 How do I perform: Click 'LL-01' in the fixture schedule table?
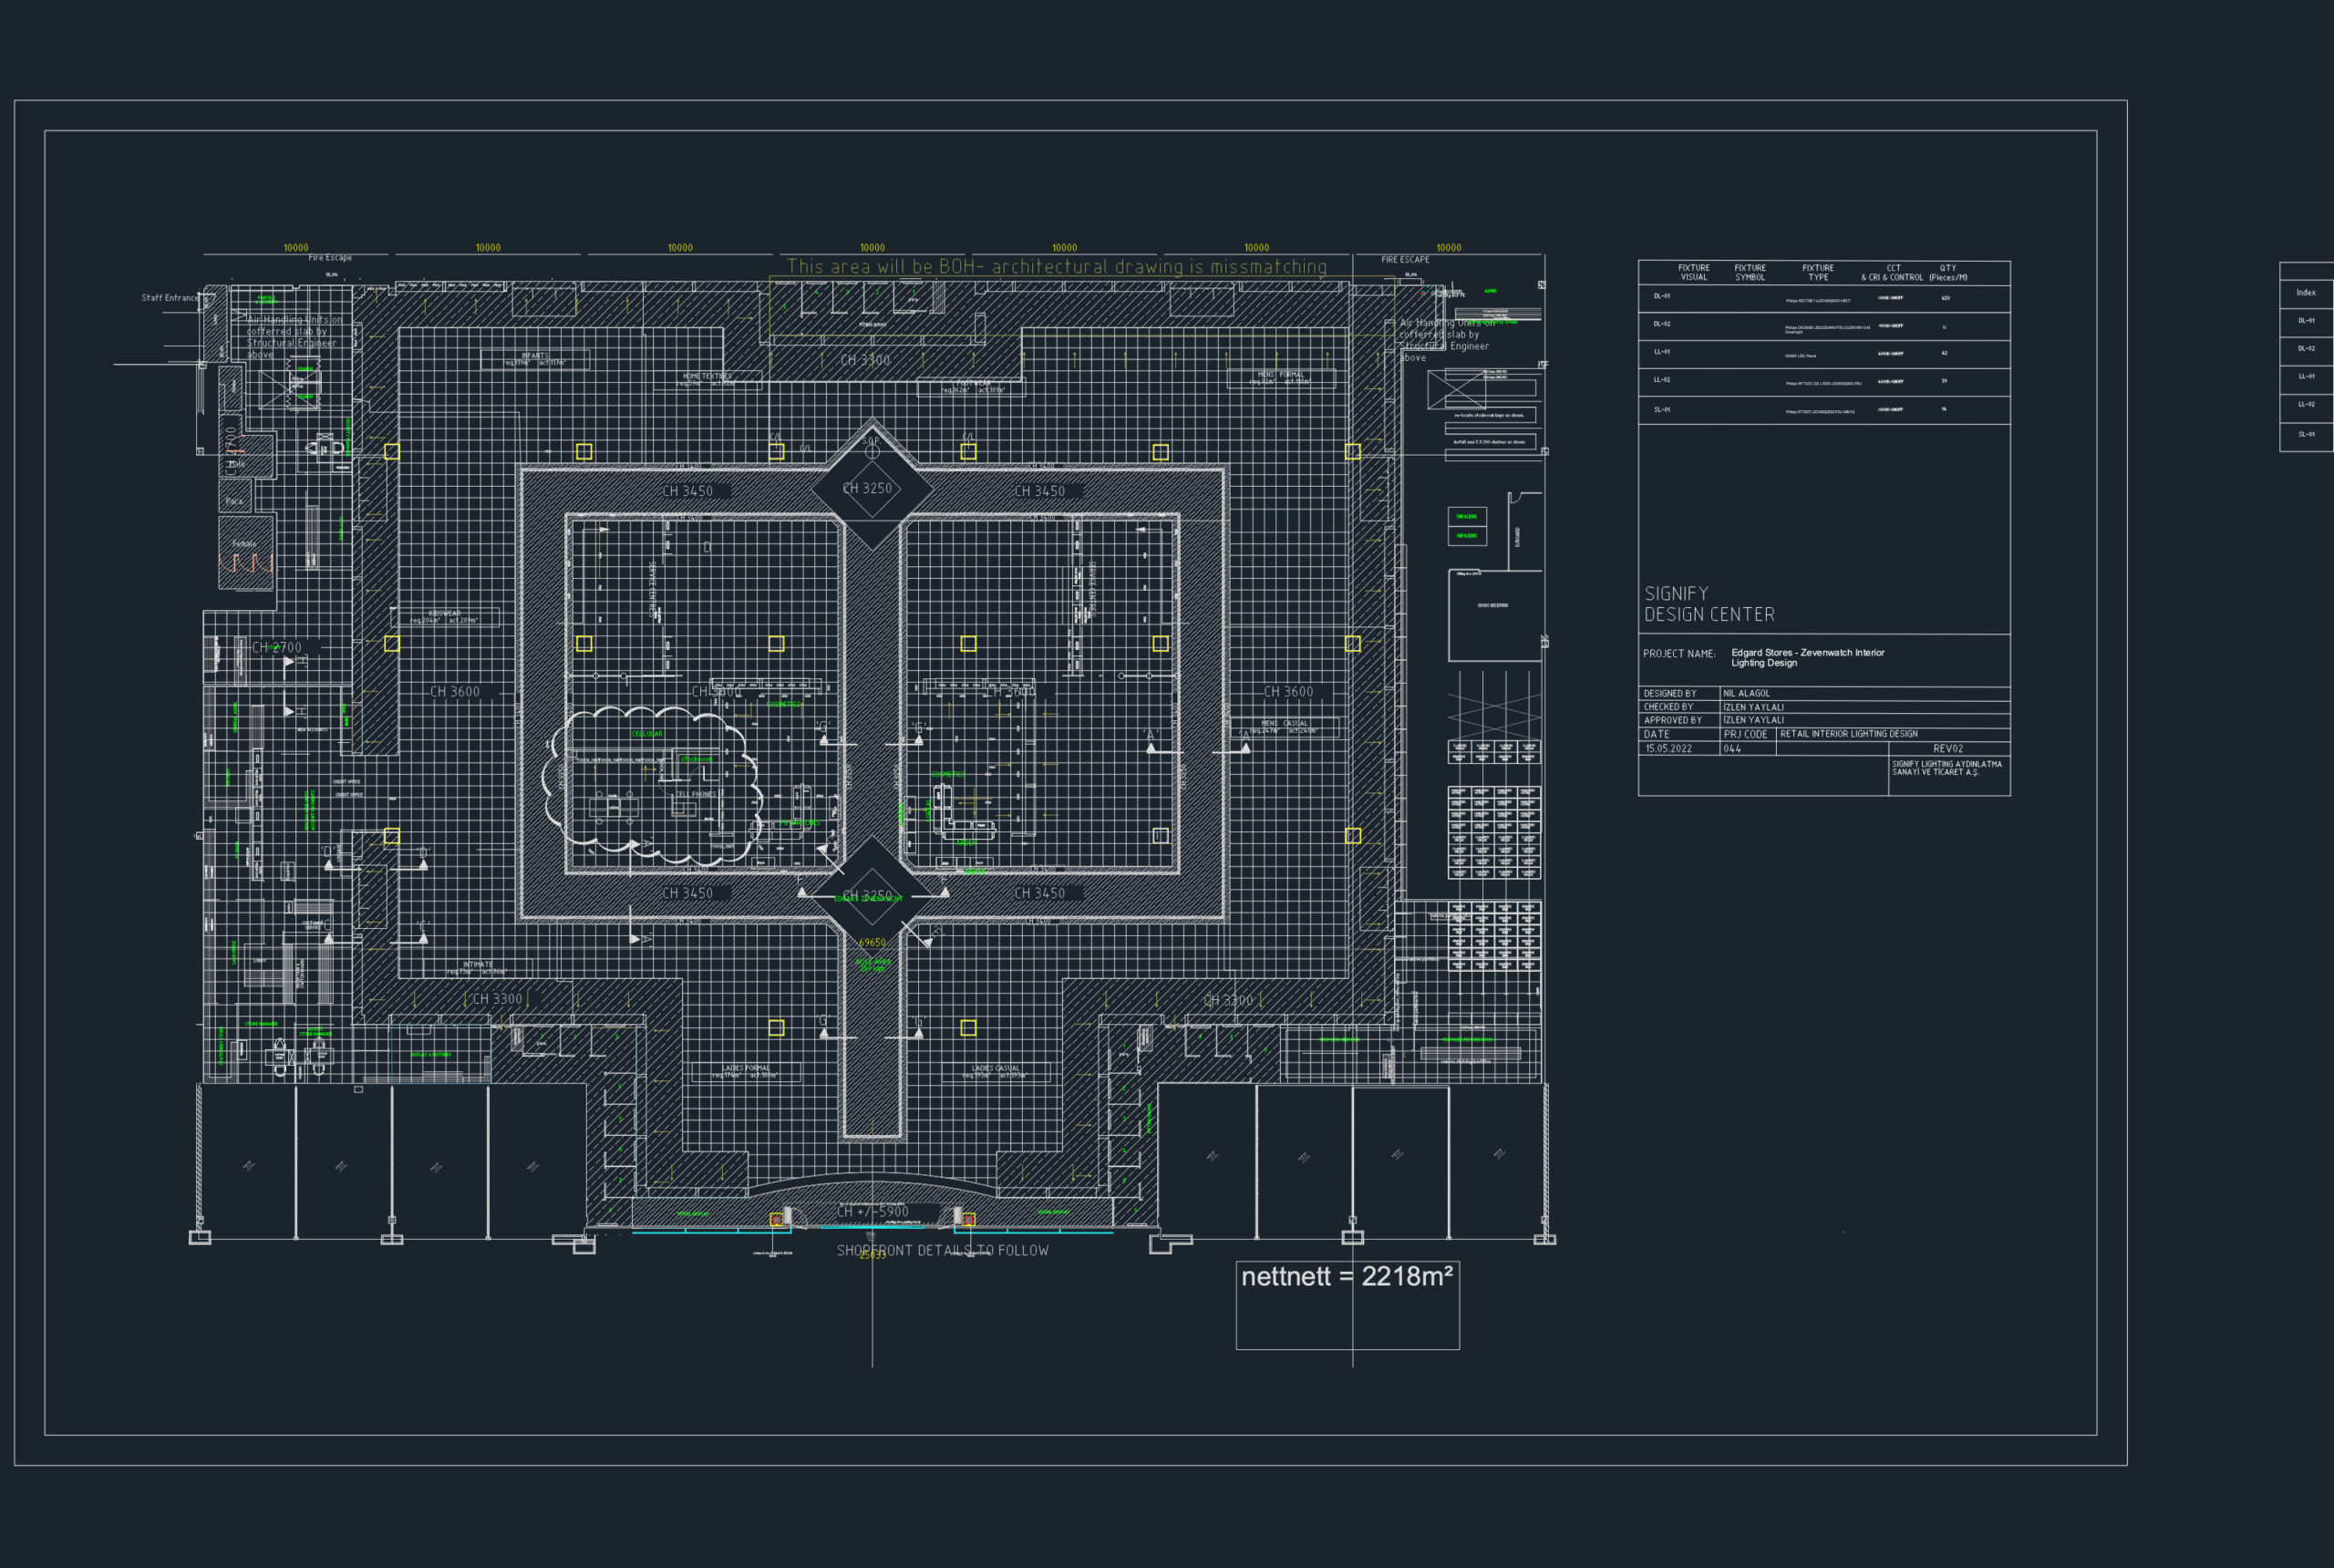pyautogui.click(x=1661, y=352)
